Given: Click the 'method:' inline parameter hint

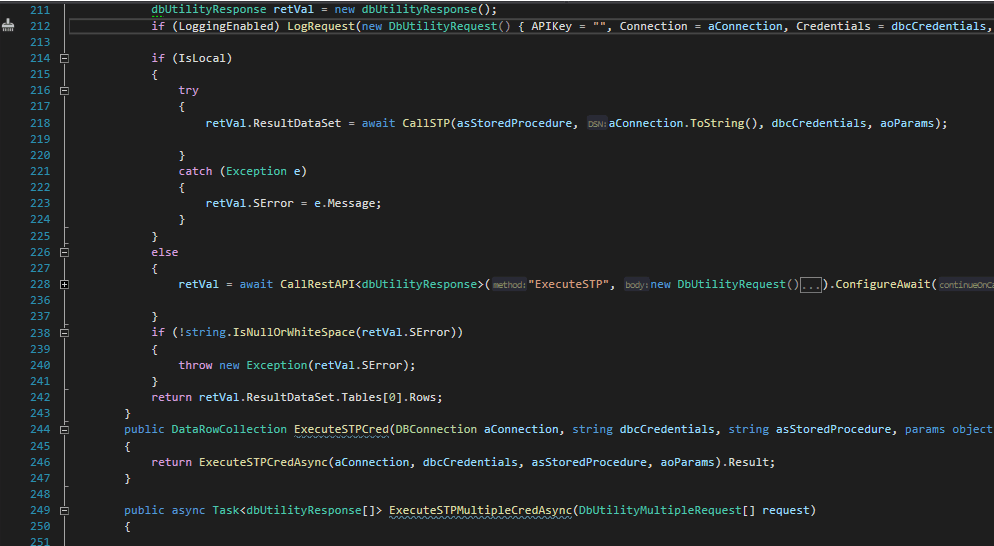Looking at the screenshot, I should [x=508, y=285].
